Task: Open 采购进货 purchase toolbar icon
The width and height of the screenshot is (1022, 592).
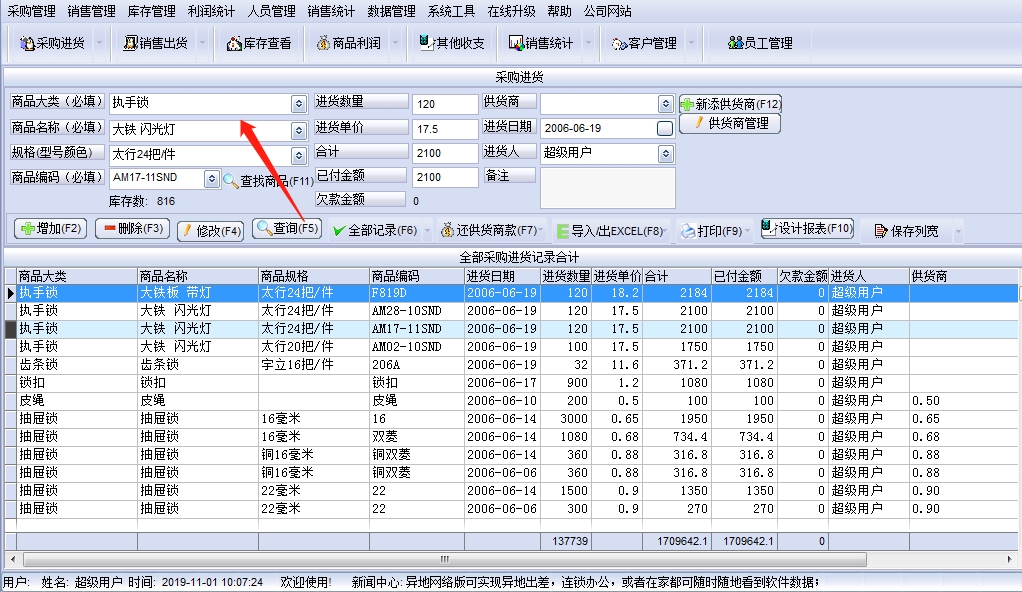Action: 27,44
